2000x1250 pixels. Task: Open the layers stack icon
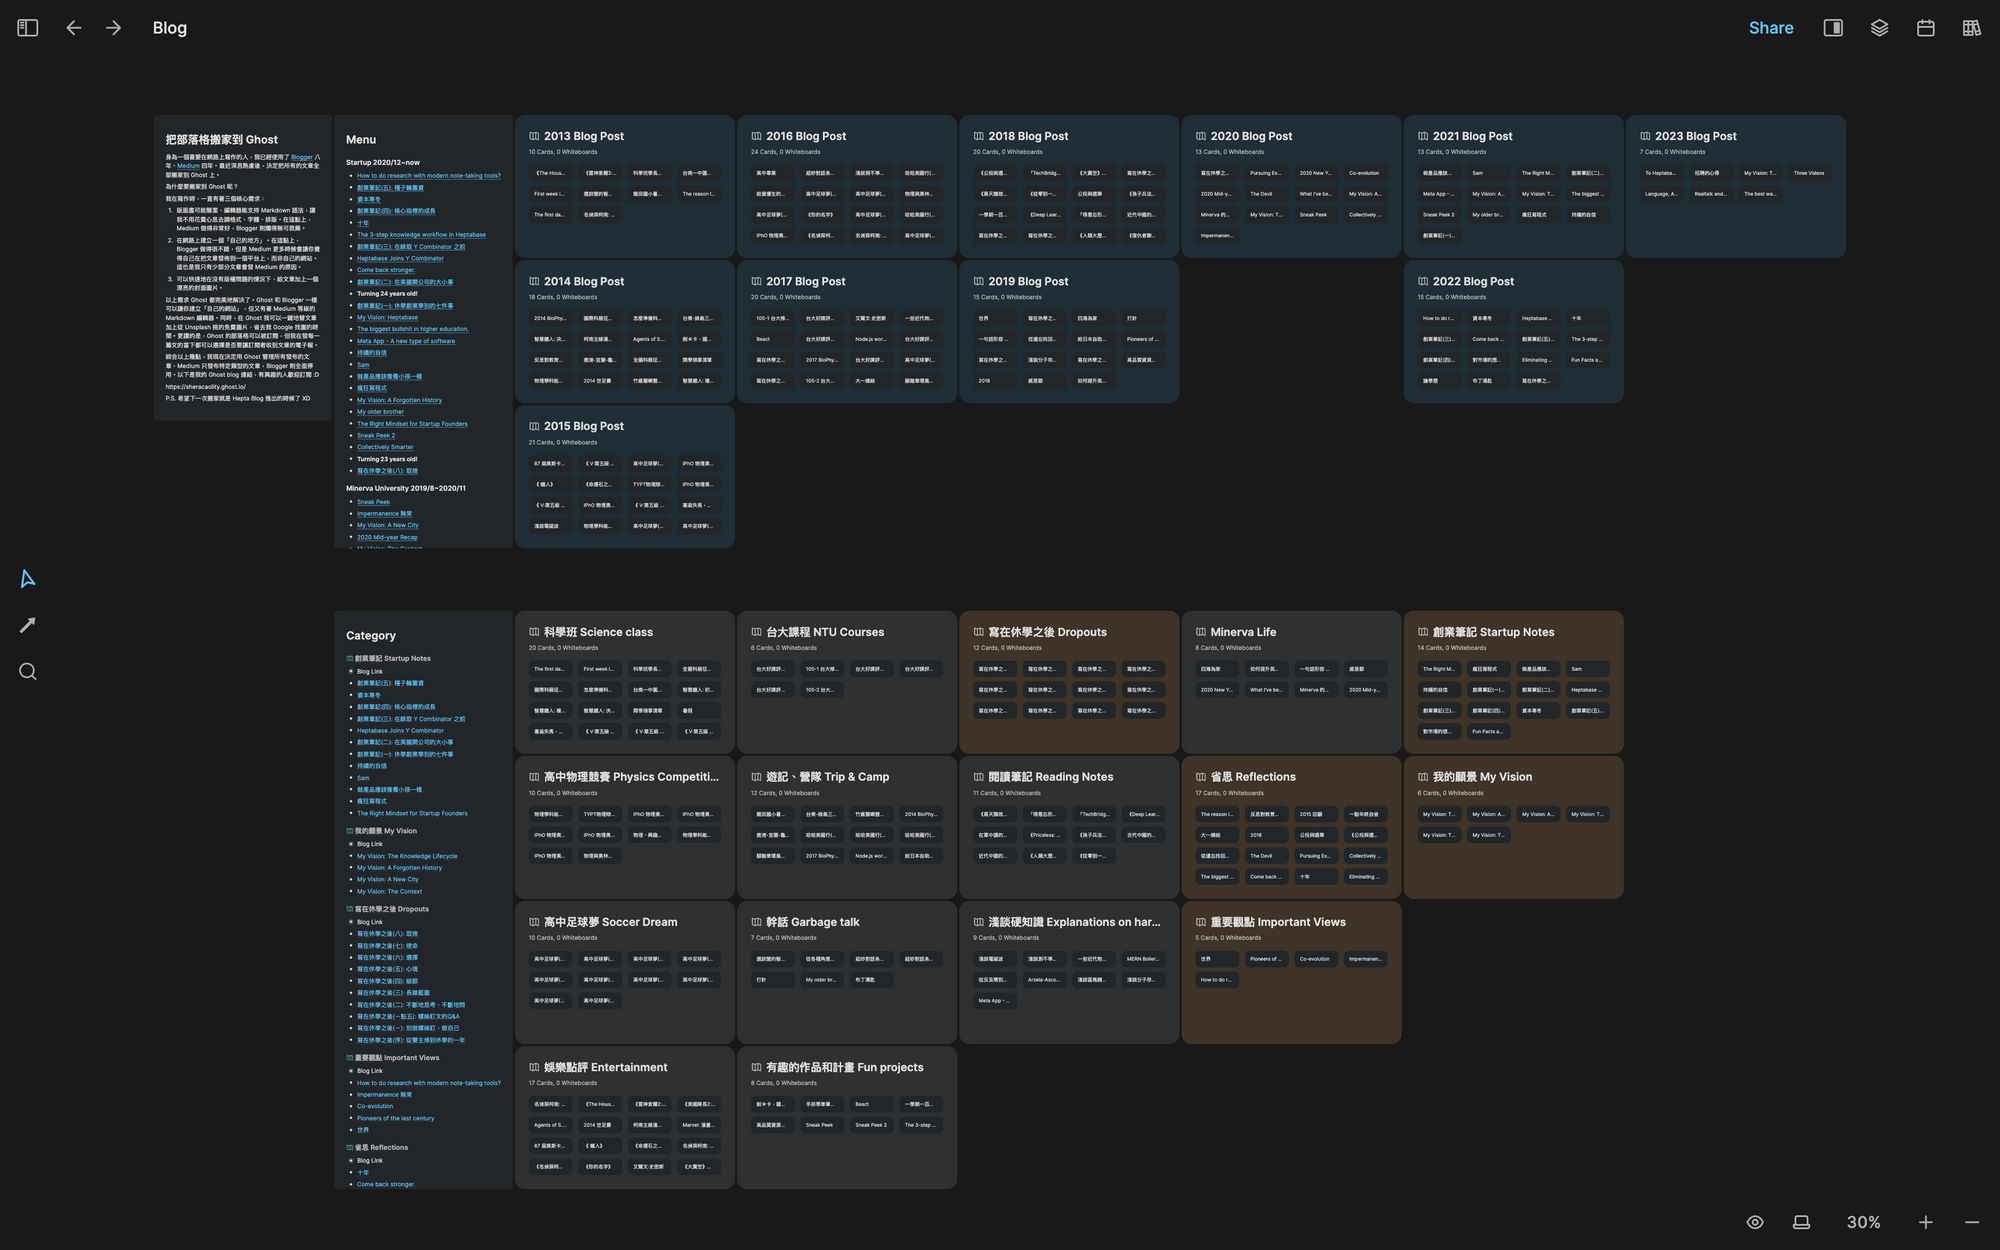[1879, 28]
